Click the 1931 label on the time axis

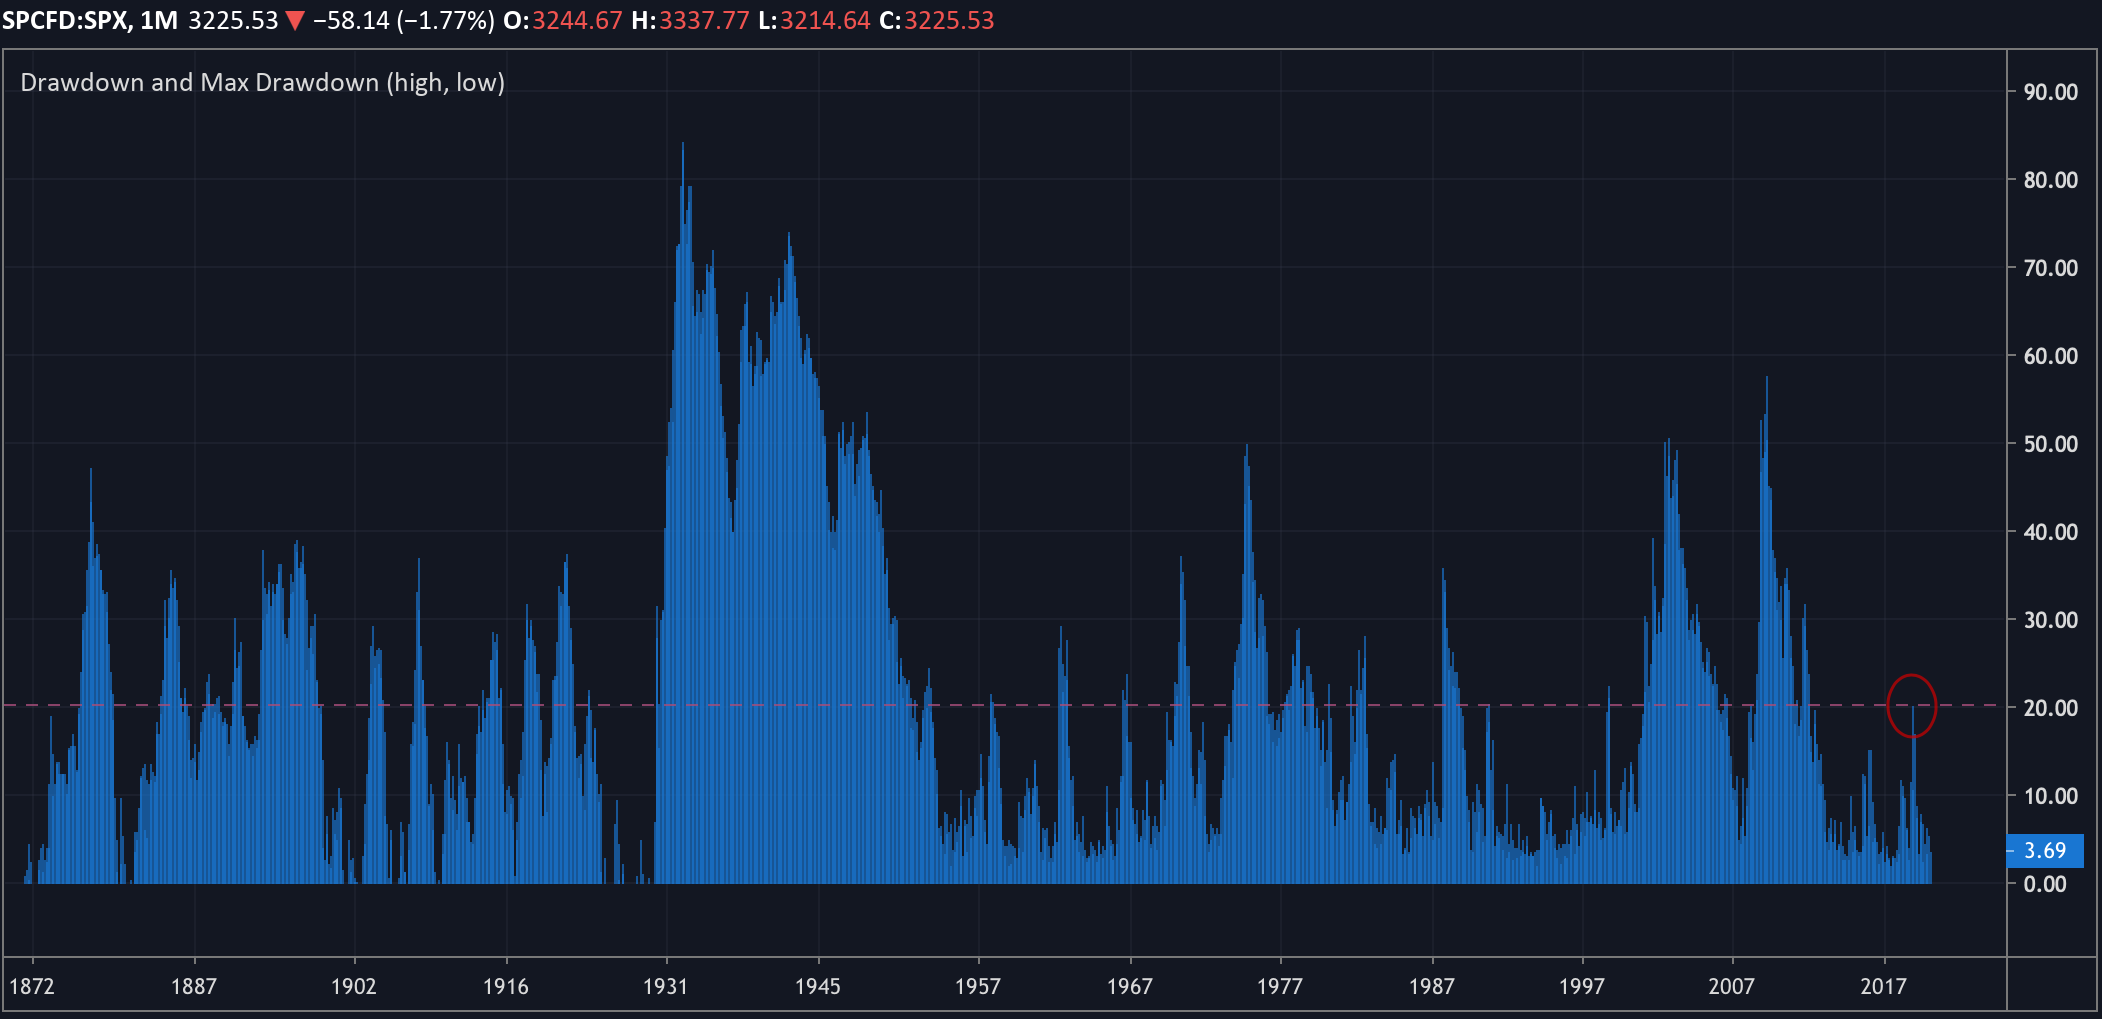click(x=665, y=987)
